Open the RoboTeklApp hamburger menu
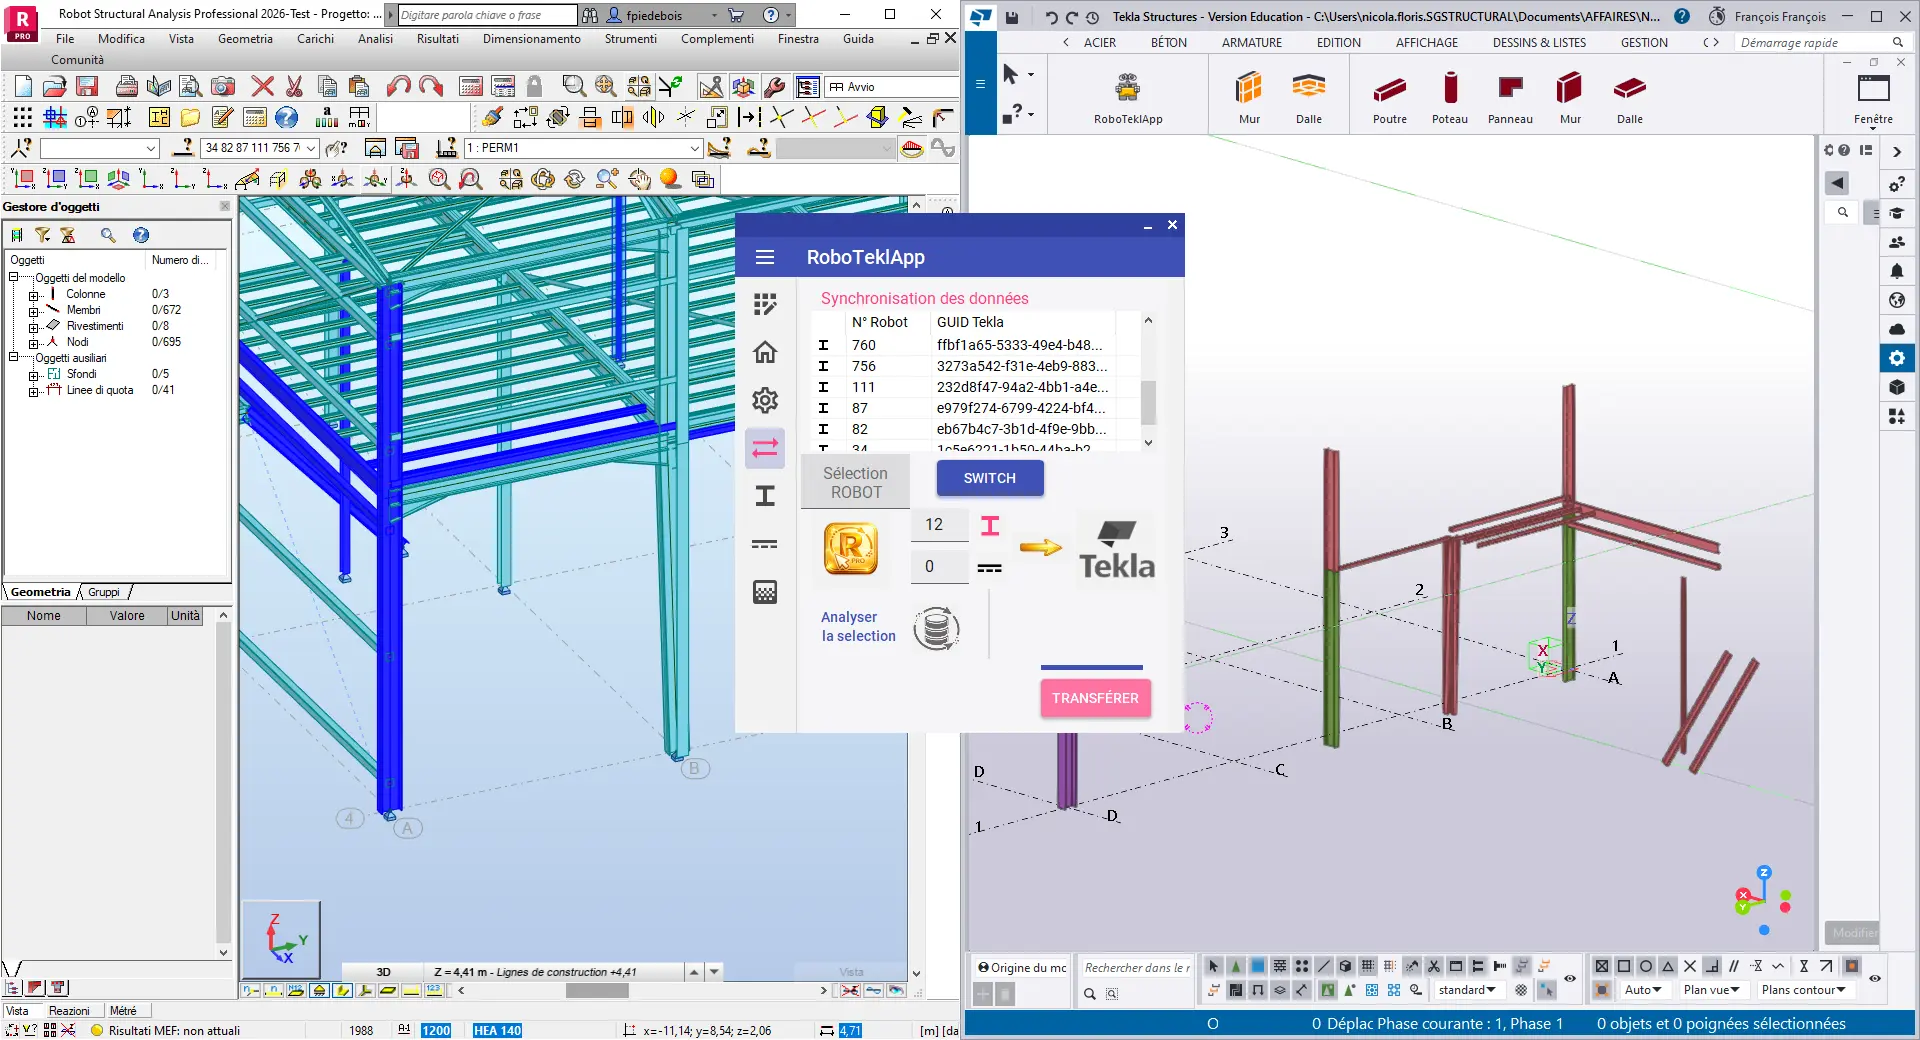The image size is (1920, 1040). (x=765, y=257)
